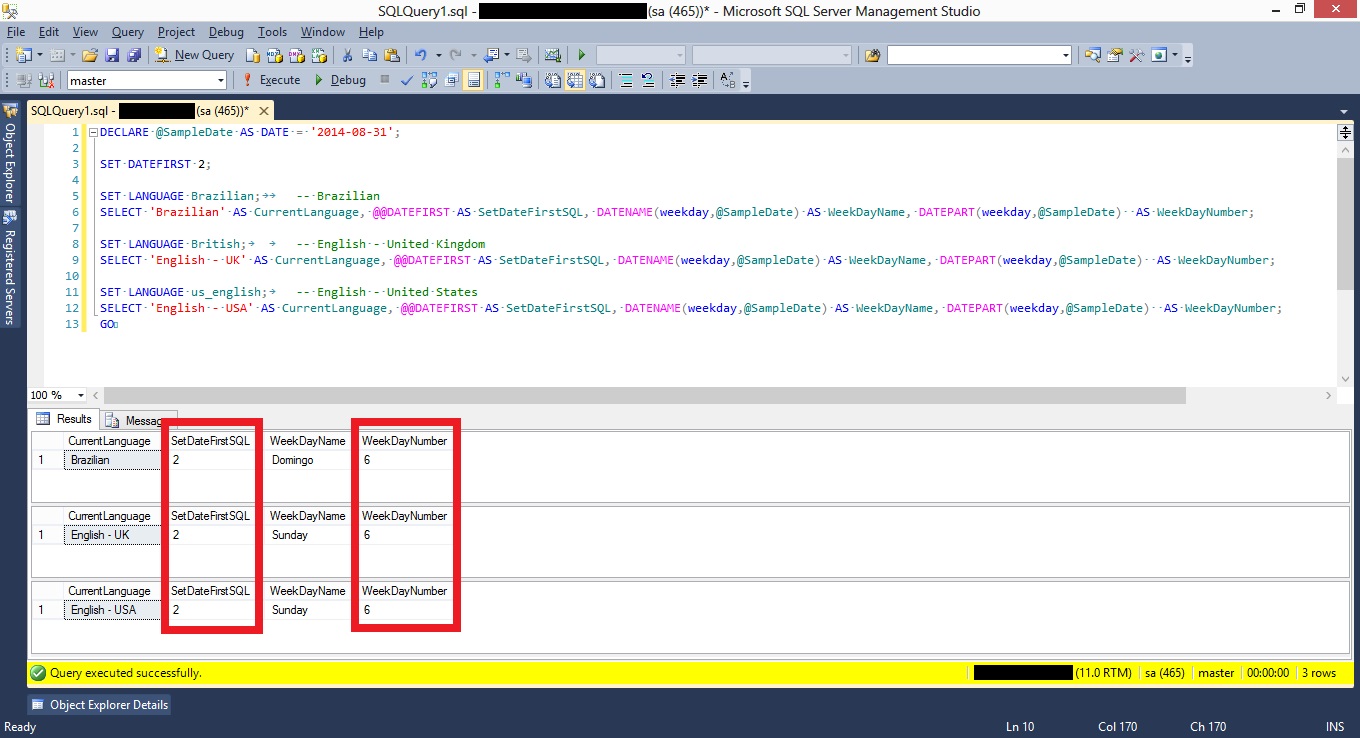1360x738 pixels.
Task: Expand the New Project dropdown arrow
Action: click(x=40, y=55)
